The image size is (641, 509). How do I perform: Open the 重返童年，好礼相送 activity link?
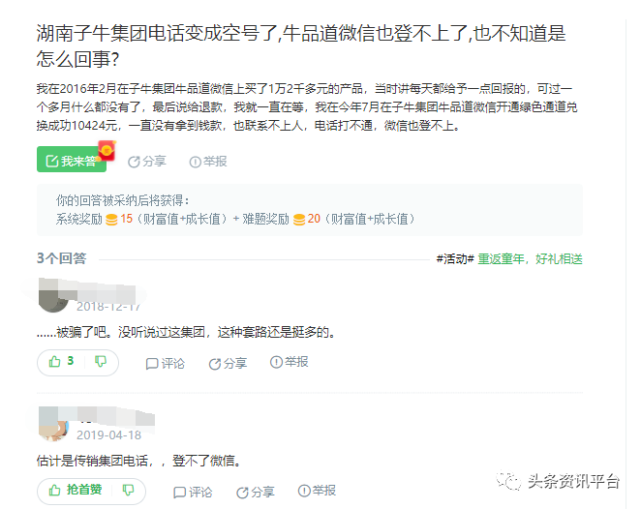click(x=530, y=259)
